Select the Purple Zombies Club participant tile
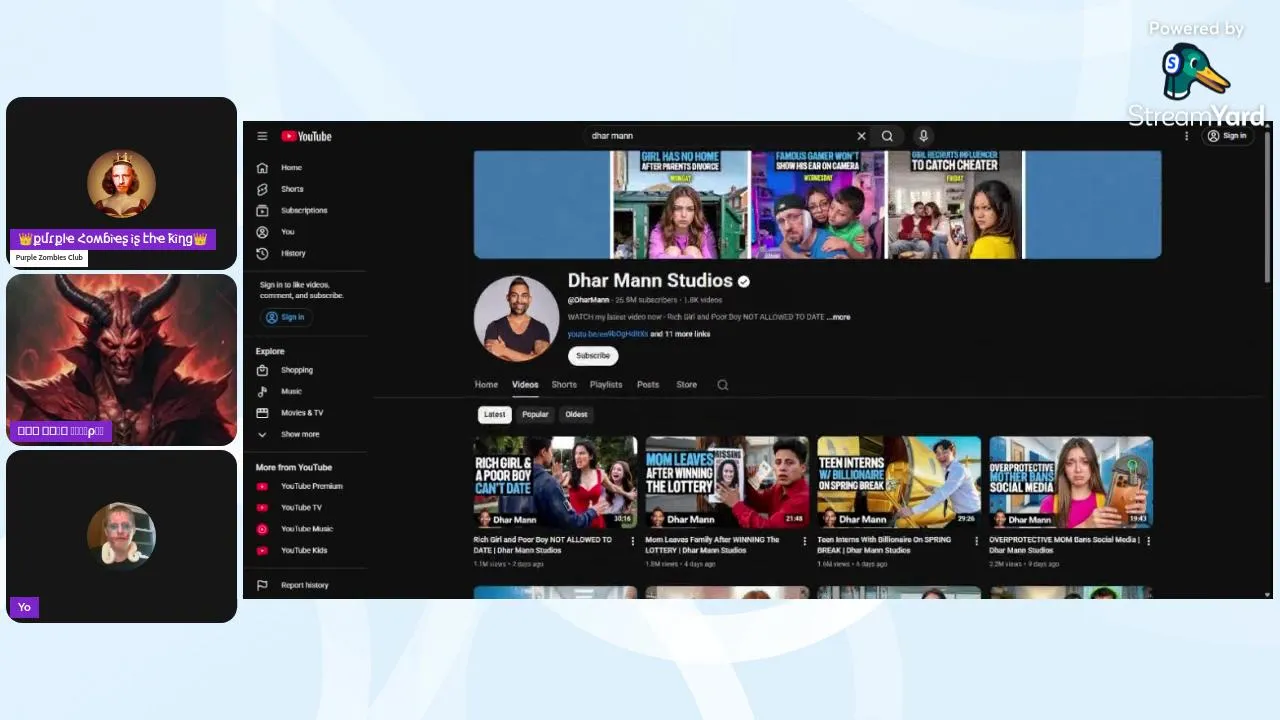Screen dimensions: 1280x720 [121, 183]
